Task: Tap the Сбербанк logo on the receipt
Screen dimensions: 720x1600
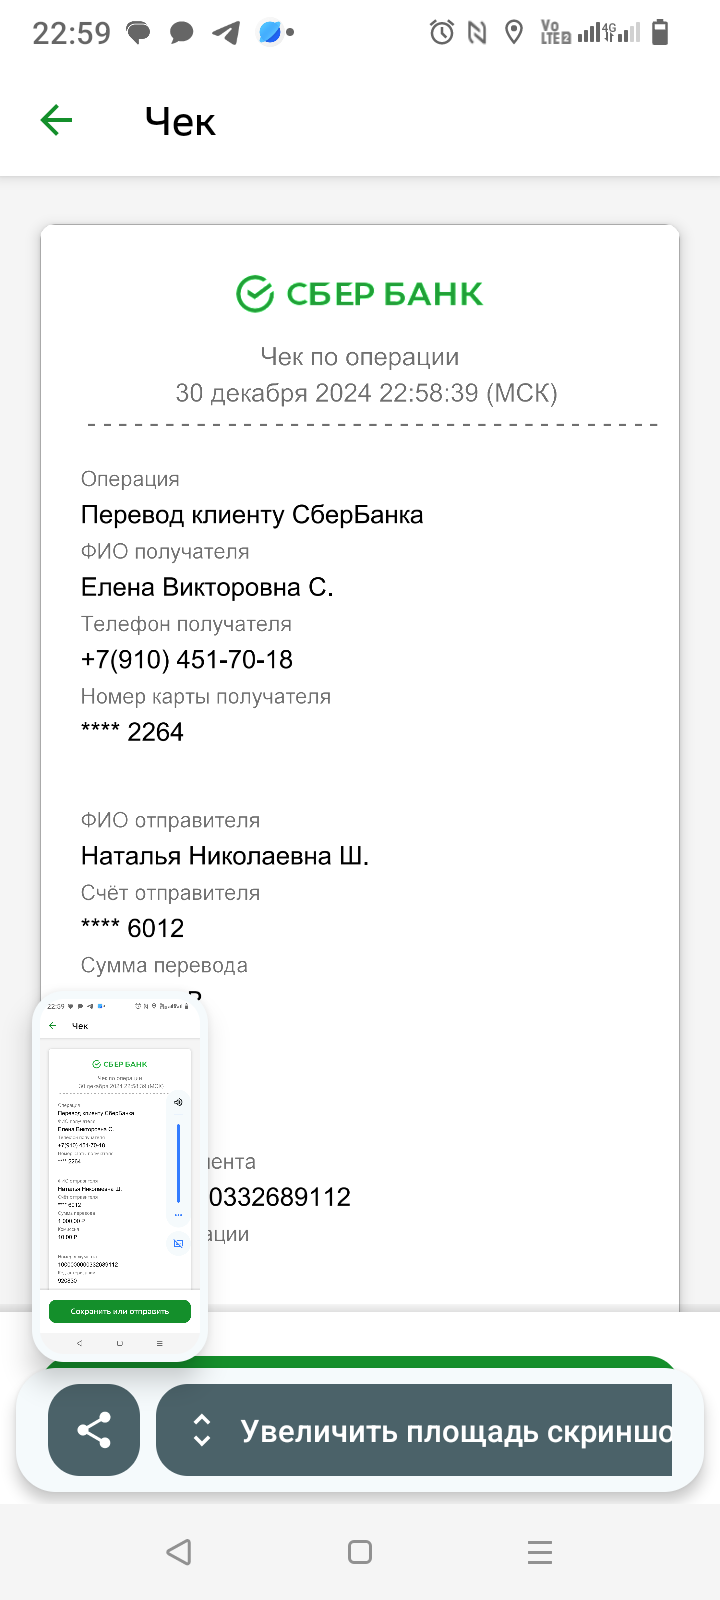Action: pyautogui.click(x=360, y=294)
